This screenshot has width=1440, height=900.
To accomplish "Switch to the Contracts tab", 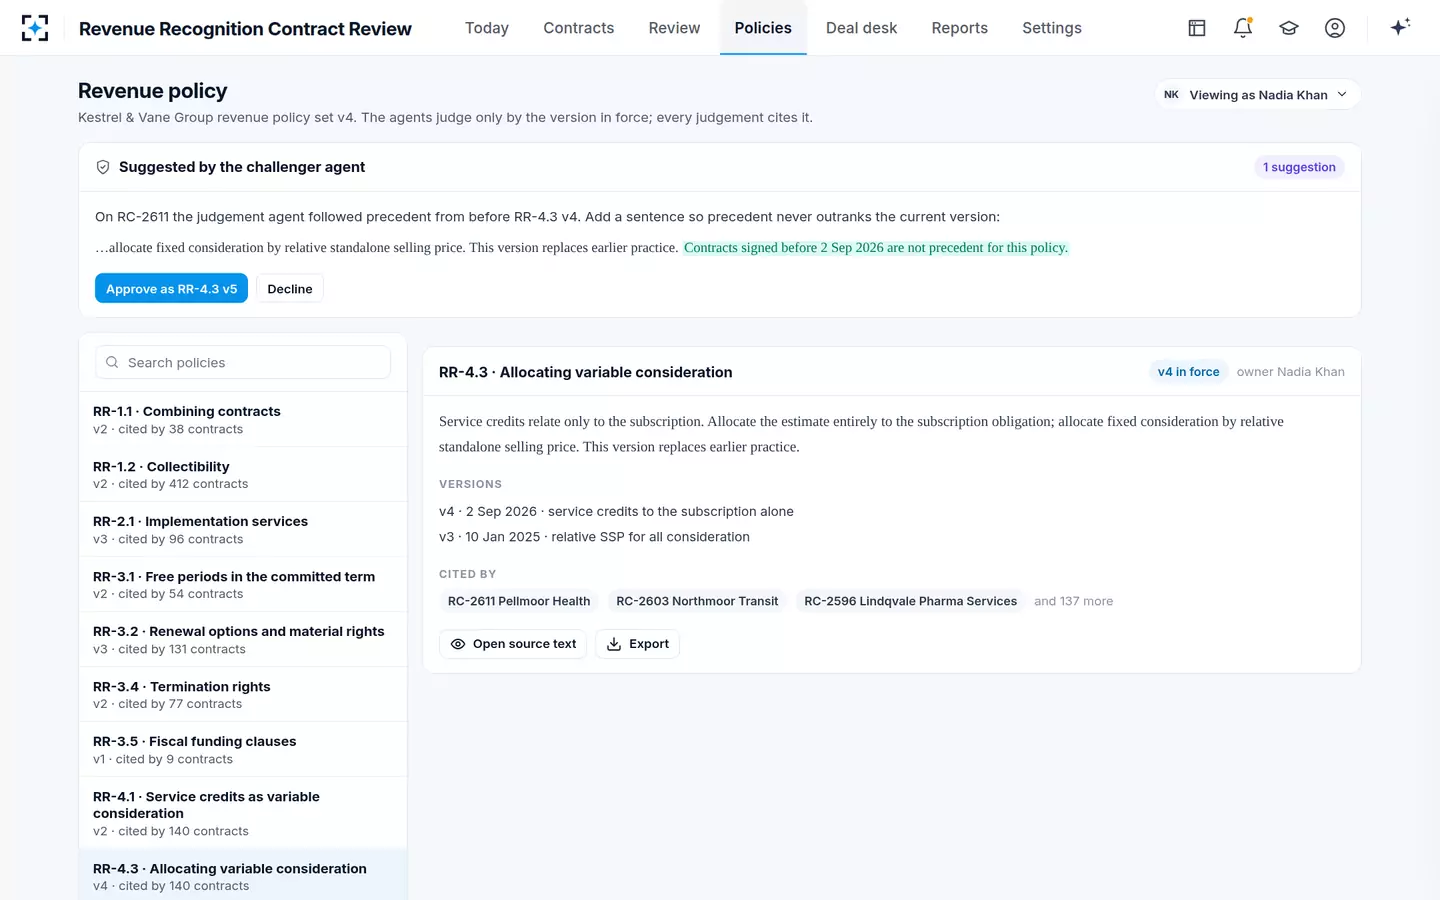I will click(579, 28).
